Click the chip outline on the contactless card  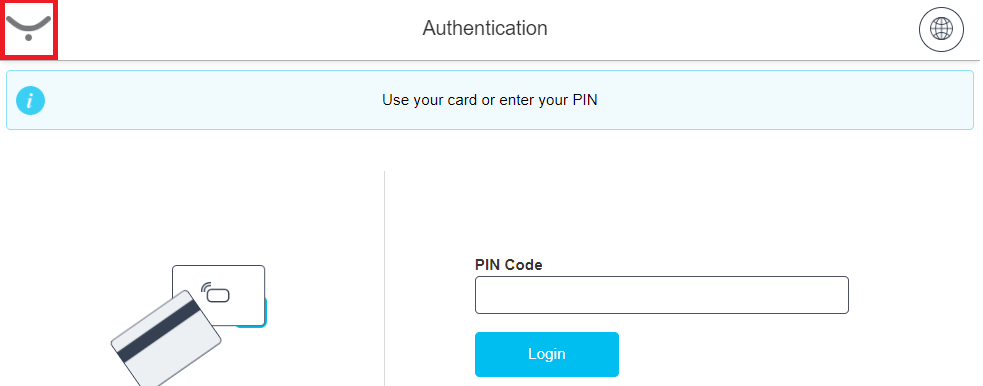(219, 294)
